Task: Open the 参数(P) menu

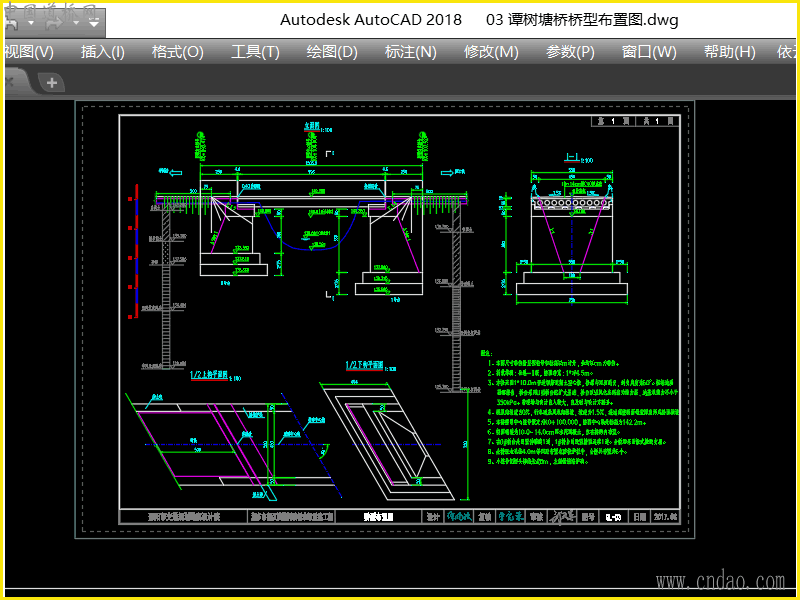Action: pyautogui.click(x=570, y=52)
